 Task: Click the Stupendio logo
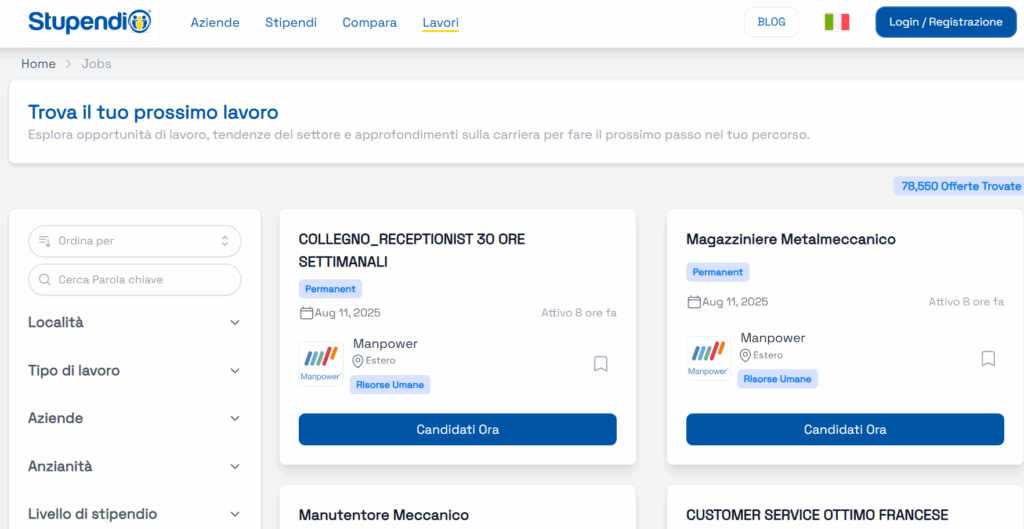89,22
